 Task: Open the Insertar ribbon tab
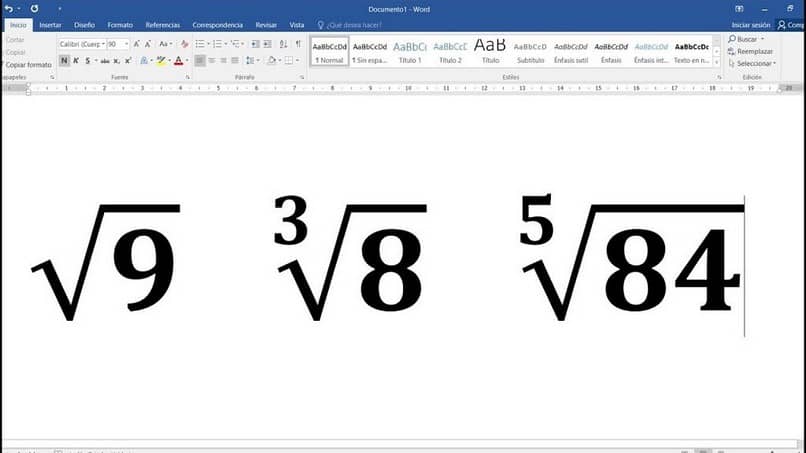(x=50, y=25)
